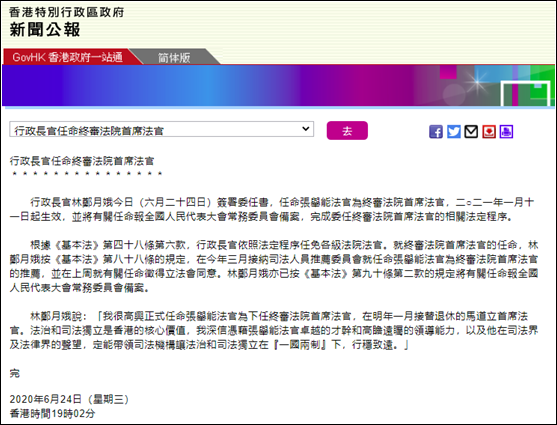Click the timestamp 香港時間19時02分
The image size is (557, 425).
tap(52, 413)
